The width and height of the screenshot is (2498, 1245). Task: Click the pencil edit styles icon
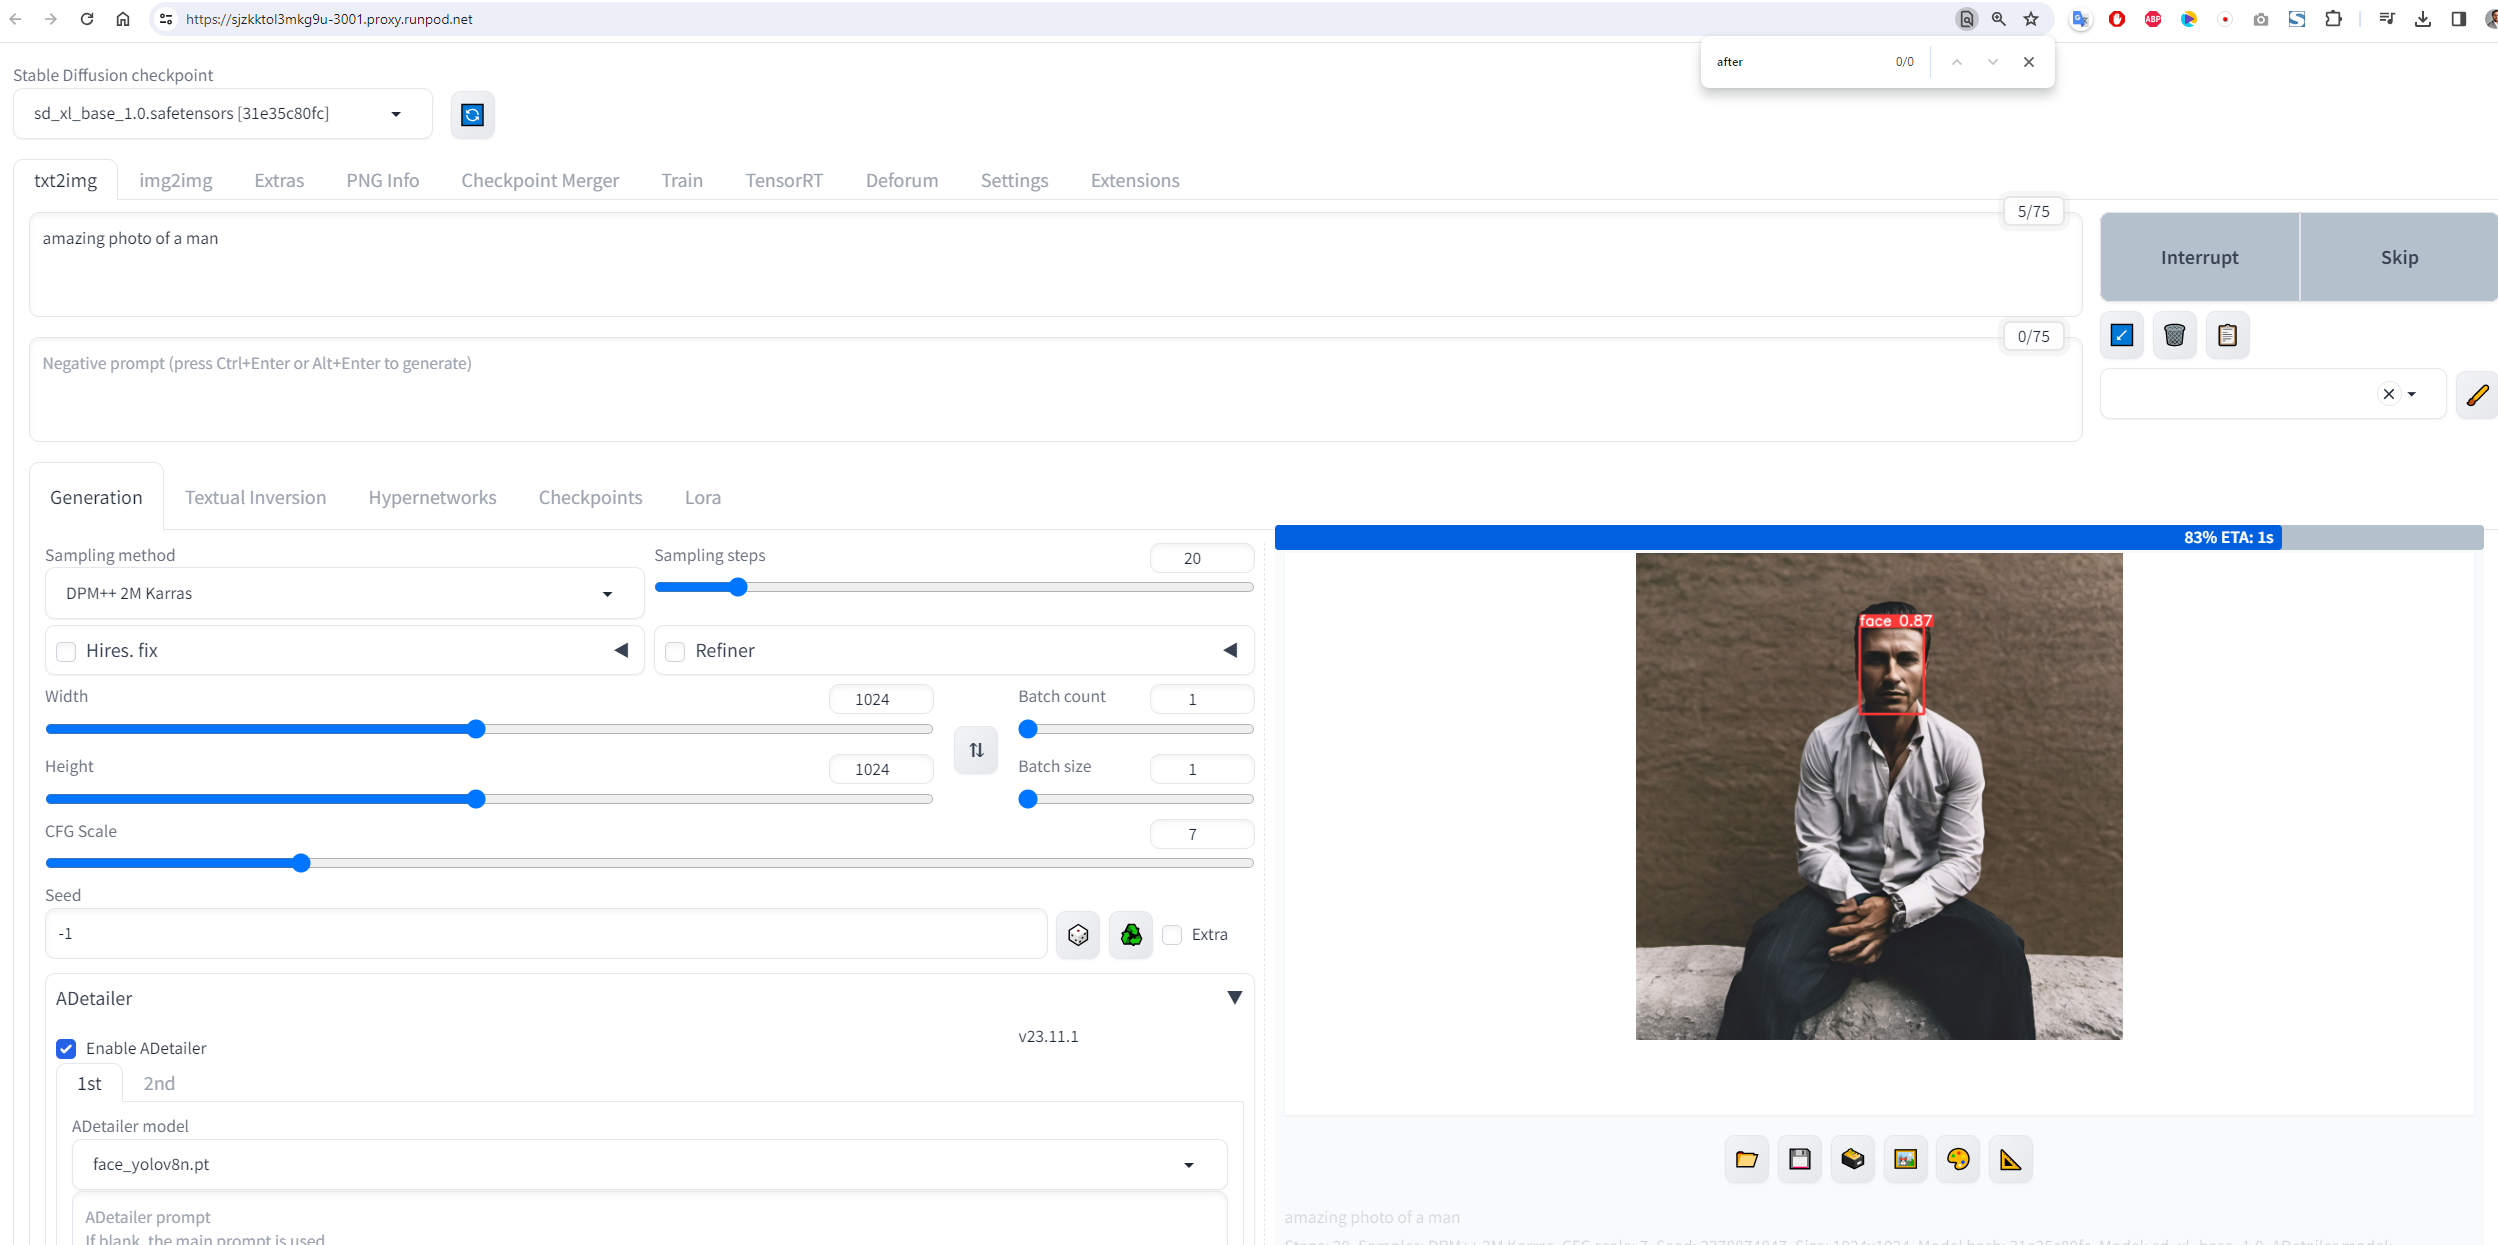(2476, 395)
